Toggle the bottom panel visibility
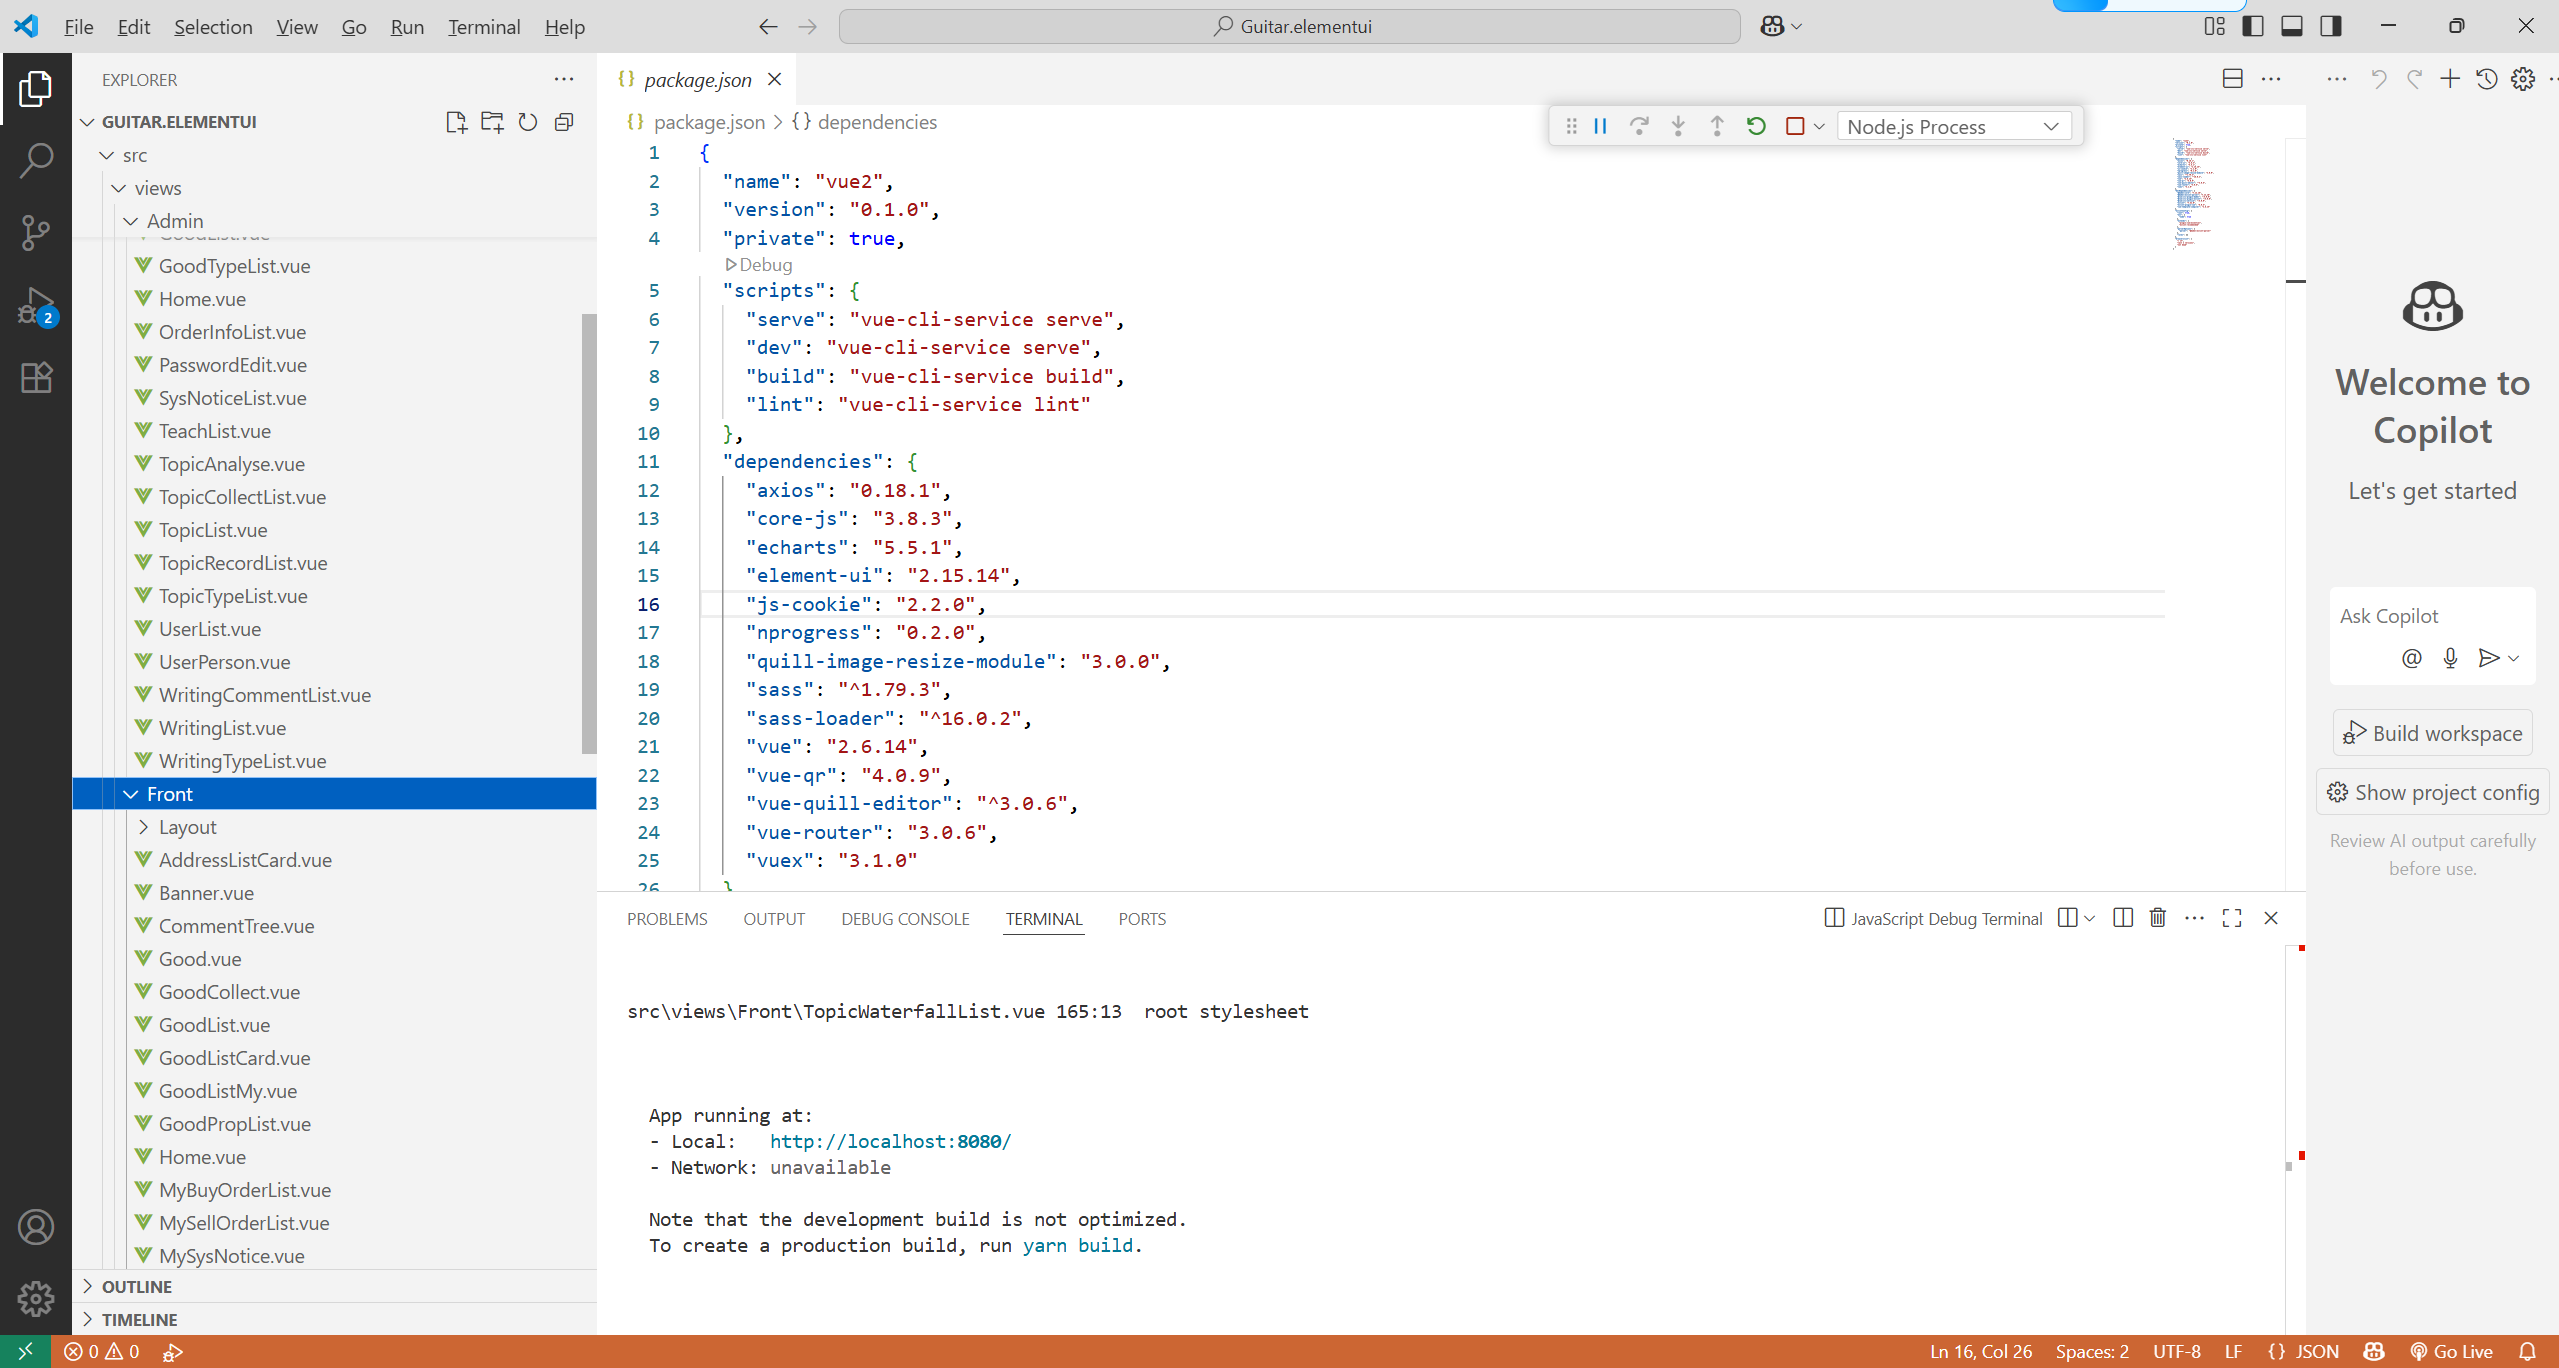The height and width of the screenshot is (1368, 2559). point(2292,26)
